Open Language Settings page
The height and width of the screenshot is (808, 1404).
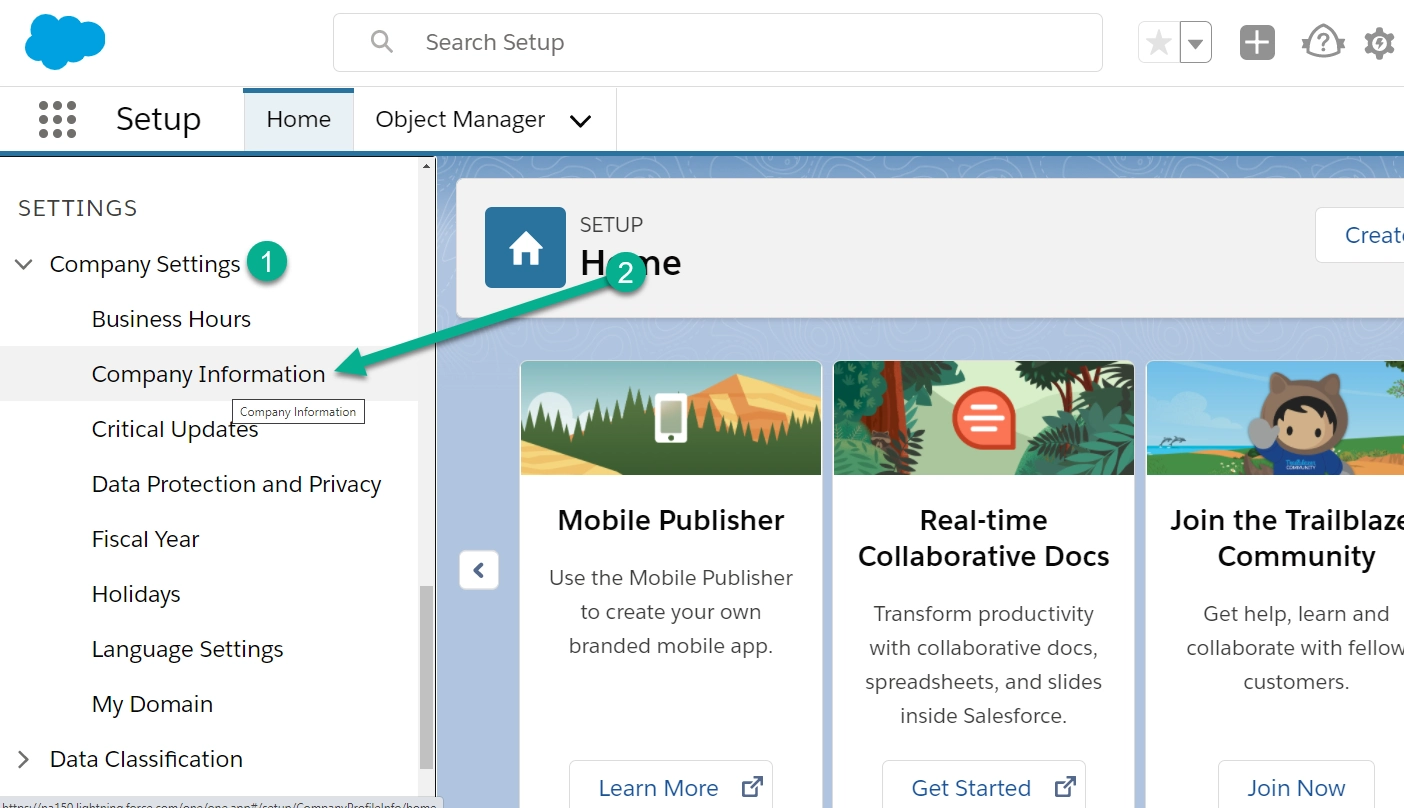(x=187, y=649)
